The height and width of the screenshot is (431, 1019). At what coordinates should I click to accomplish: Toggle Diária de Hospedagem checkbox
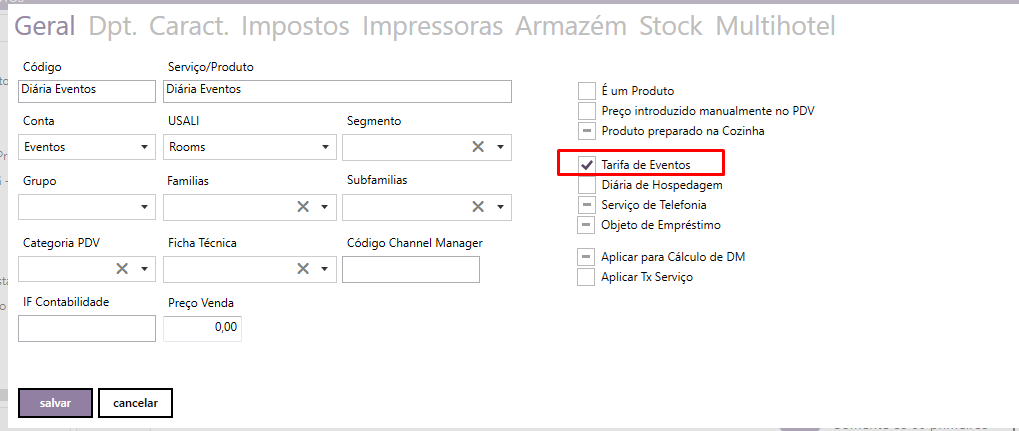(587, 185)
